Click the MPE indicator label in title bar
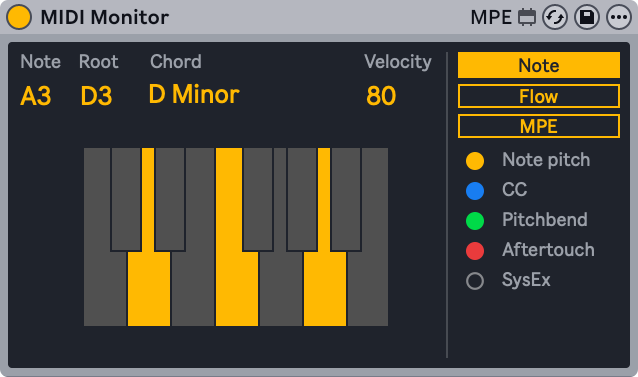This screenshot has width=638, height=377. pos(491,17)
